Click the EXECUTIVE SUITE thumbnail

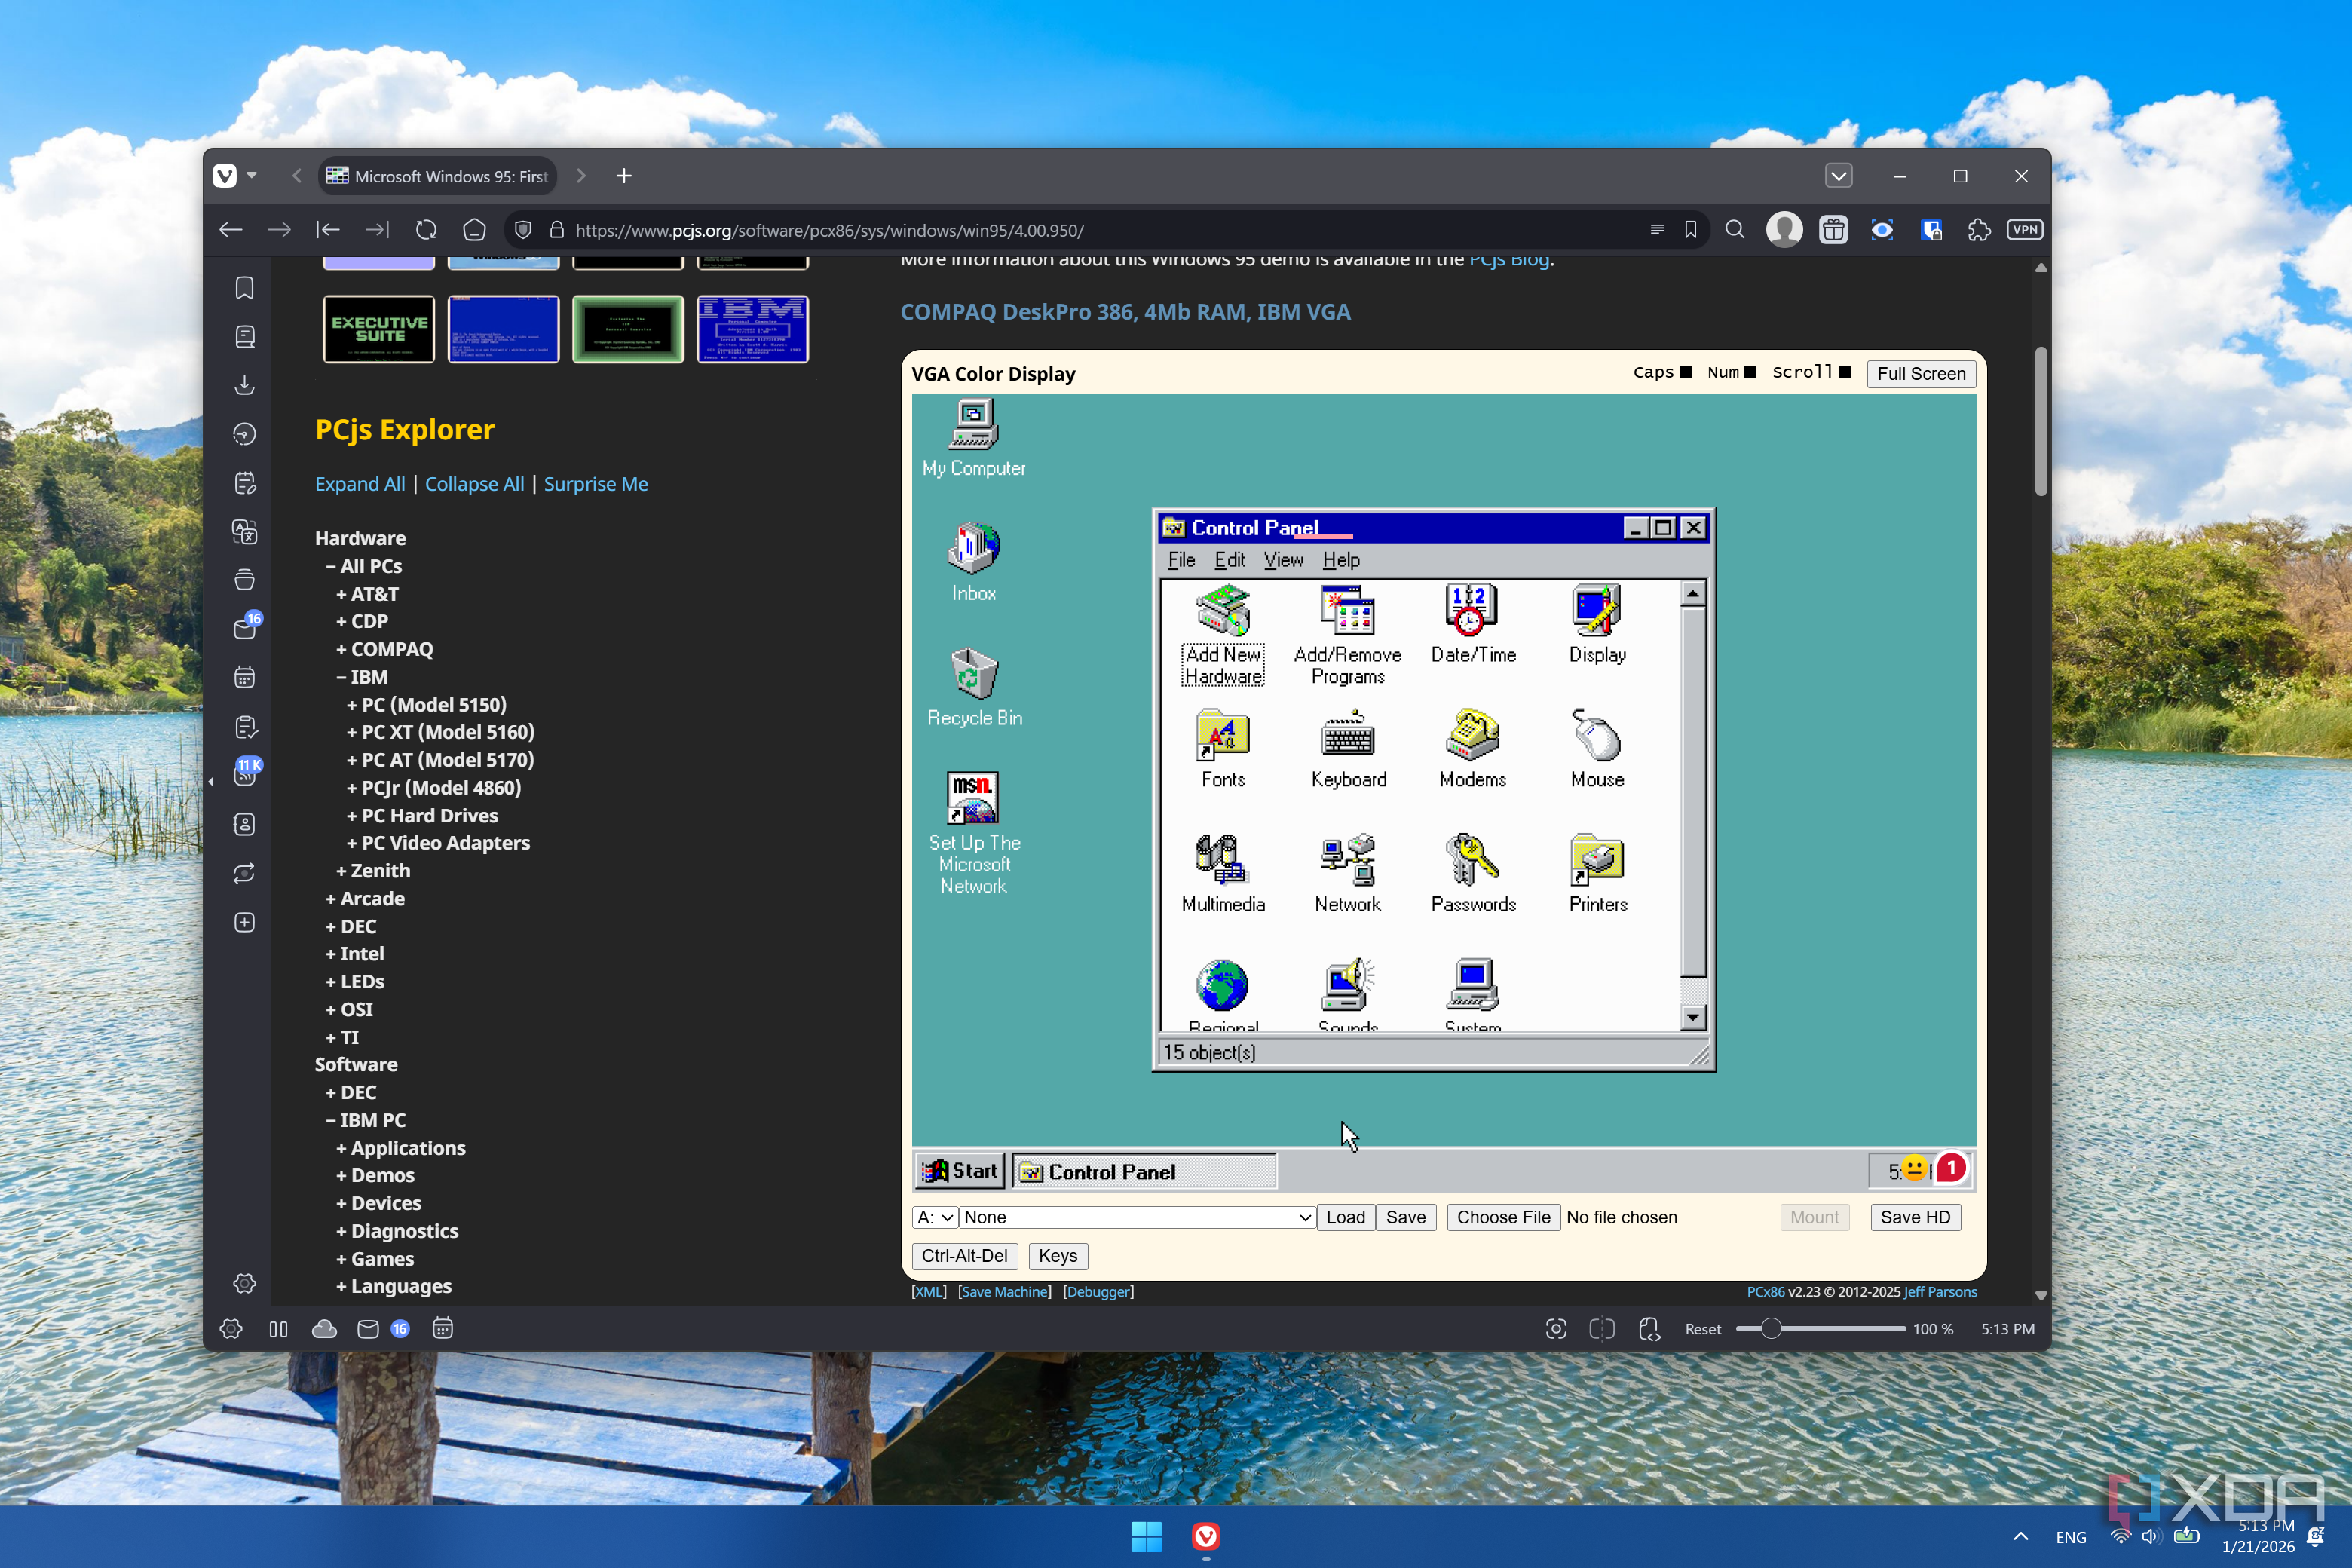coord(378,329)
